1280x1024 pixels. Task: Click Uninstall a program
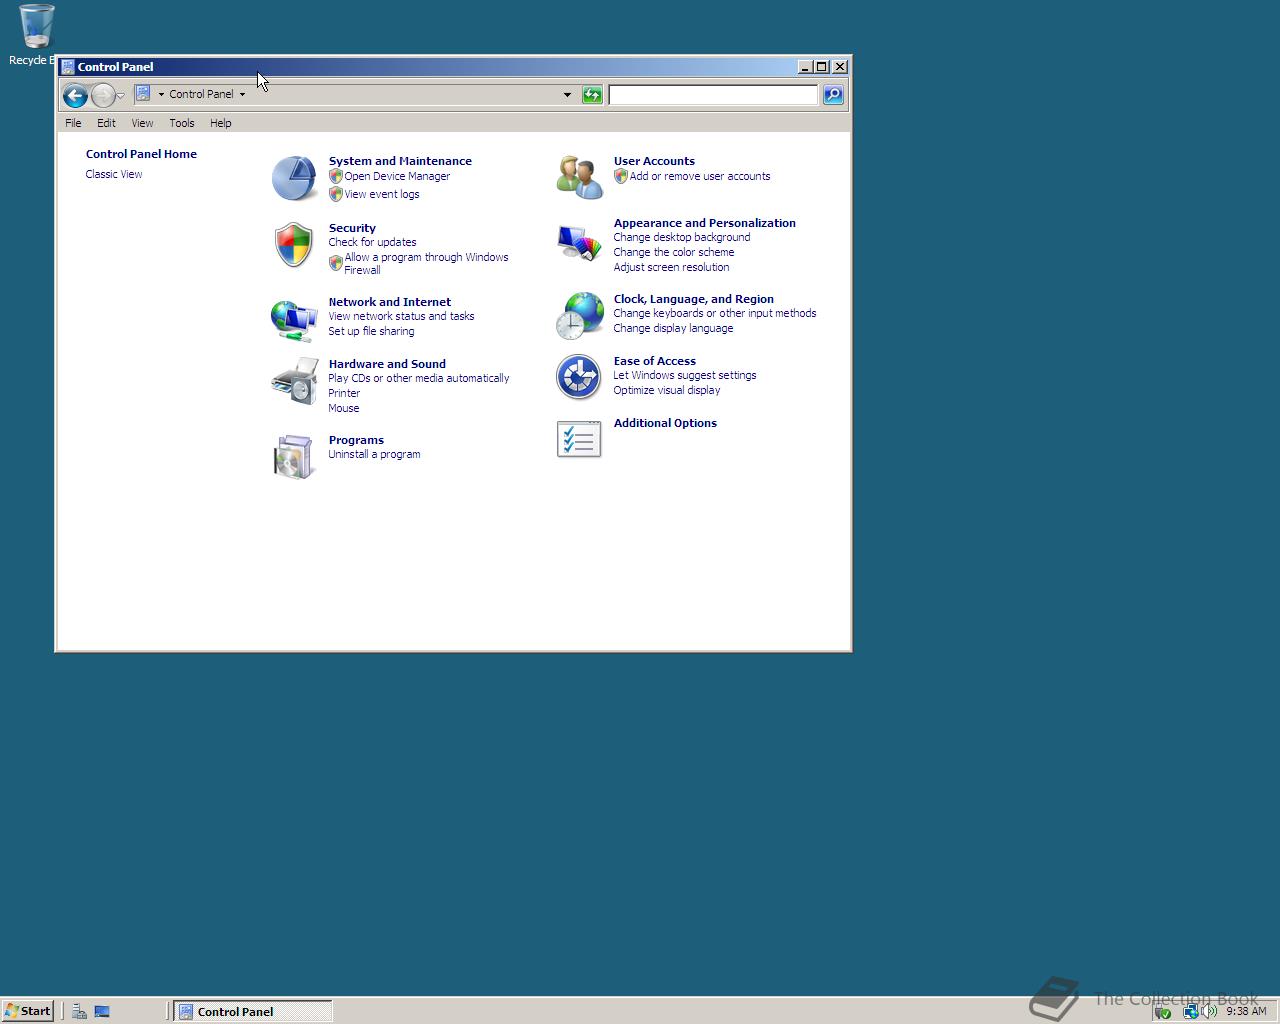pos(374,454)
